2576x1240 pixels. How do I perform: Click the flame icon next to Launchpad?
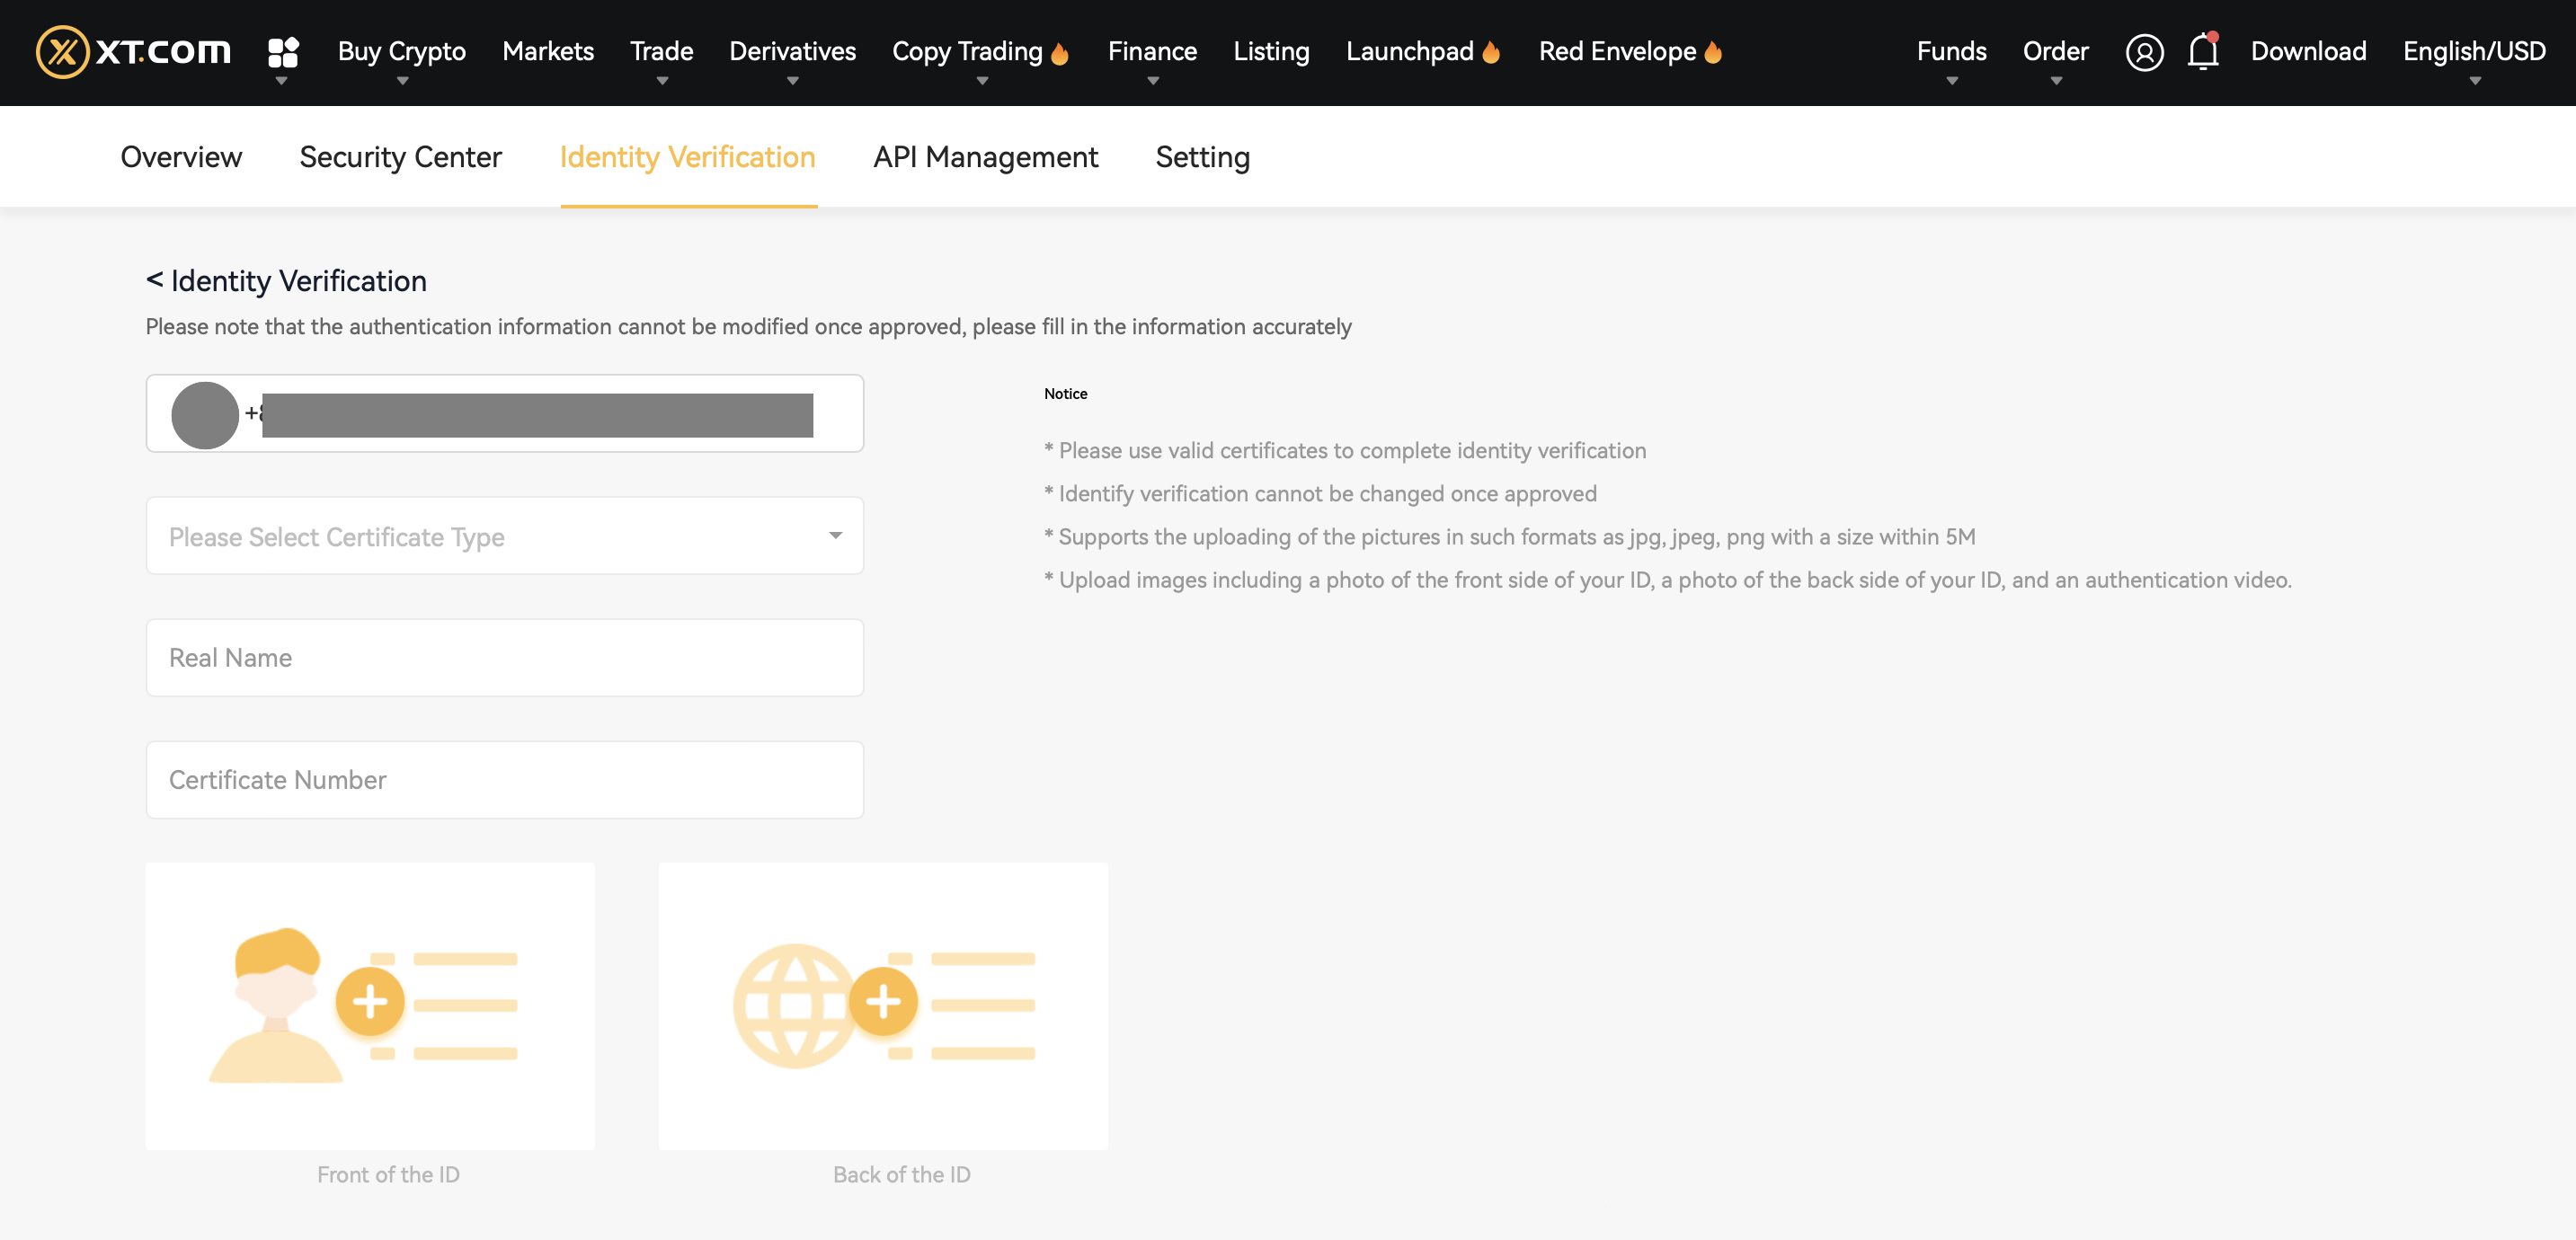point(1491,51)
